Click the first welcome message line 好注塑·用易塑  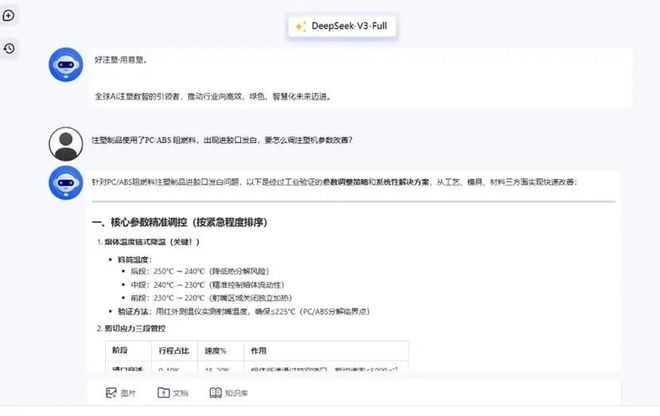point(121,60)
